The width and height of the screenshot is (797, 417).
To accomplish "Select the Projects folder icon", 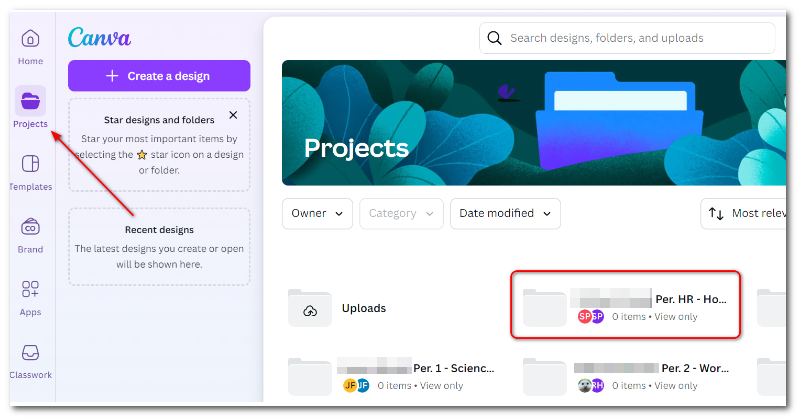I will 30,101.
